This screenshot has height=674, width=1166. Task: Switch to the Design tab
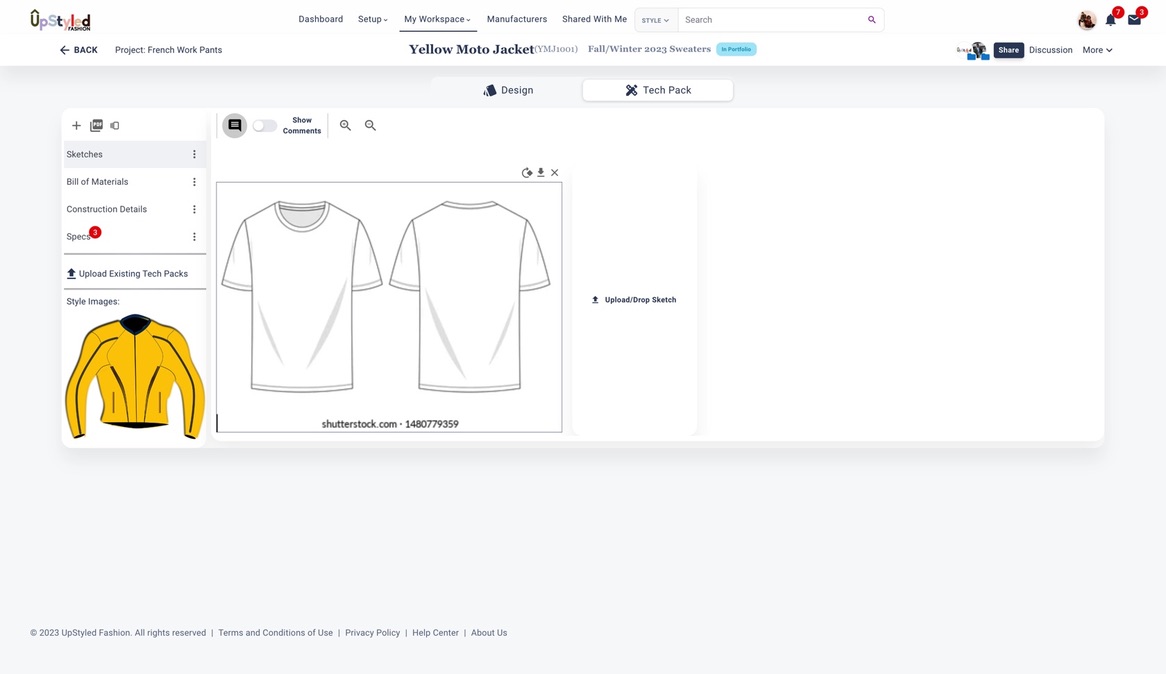508,90
